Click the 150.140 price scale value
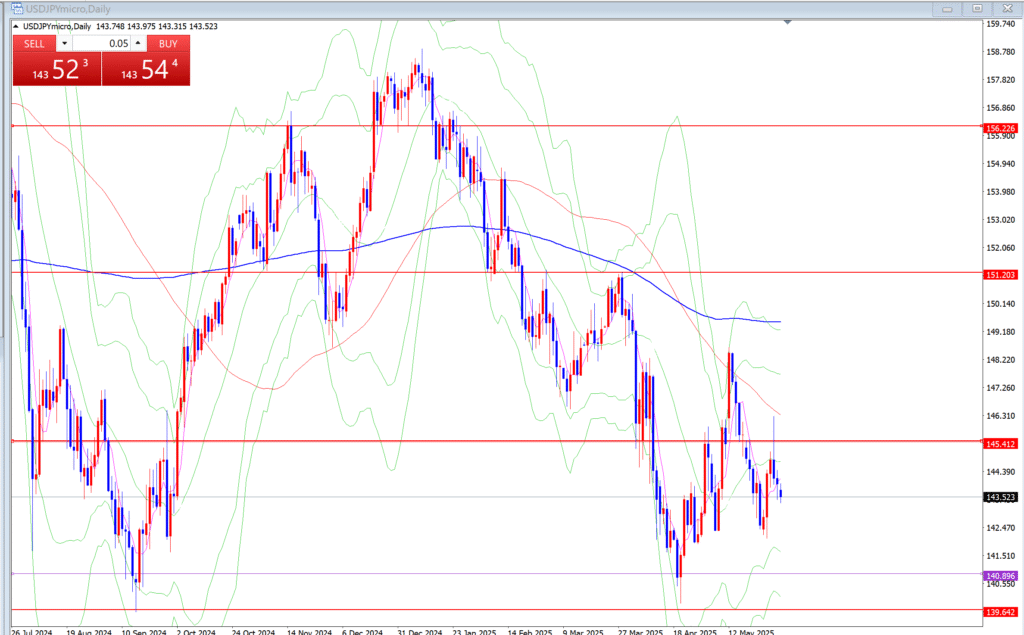Viewport: 1024px width, 635px height. coord(1000,304)
